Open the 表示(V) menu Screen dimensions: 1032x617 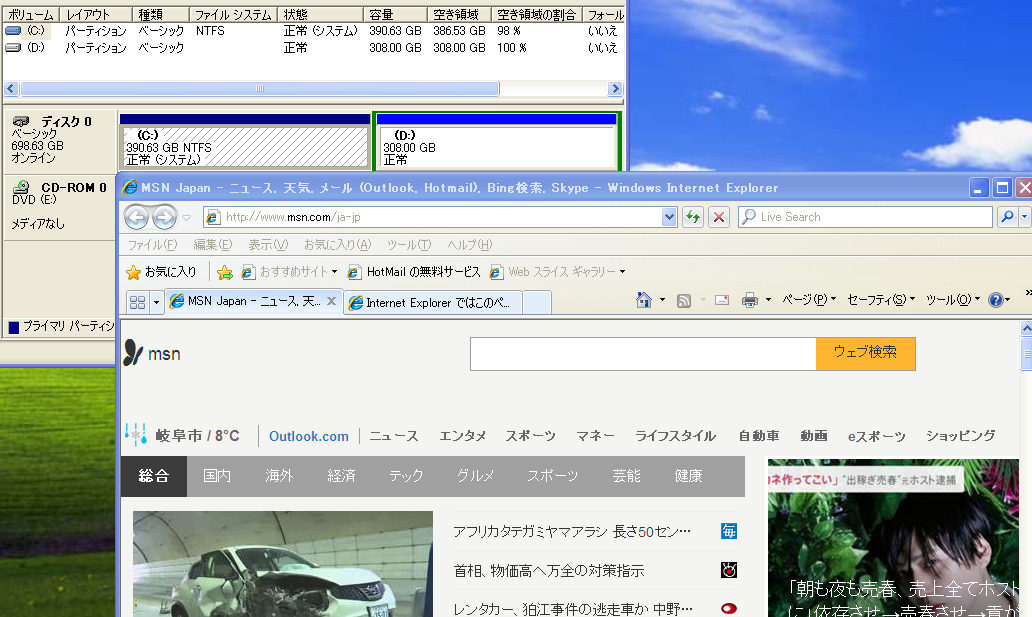pos(268,245)
